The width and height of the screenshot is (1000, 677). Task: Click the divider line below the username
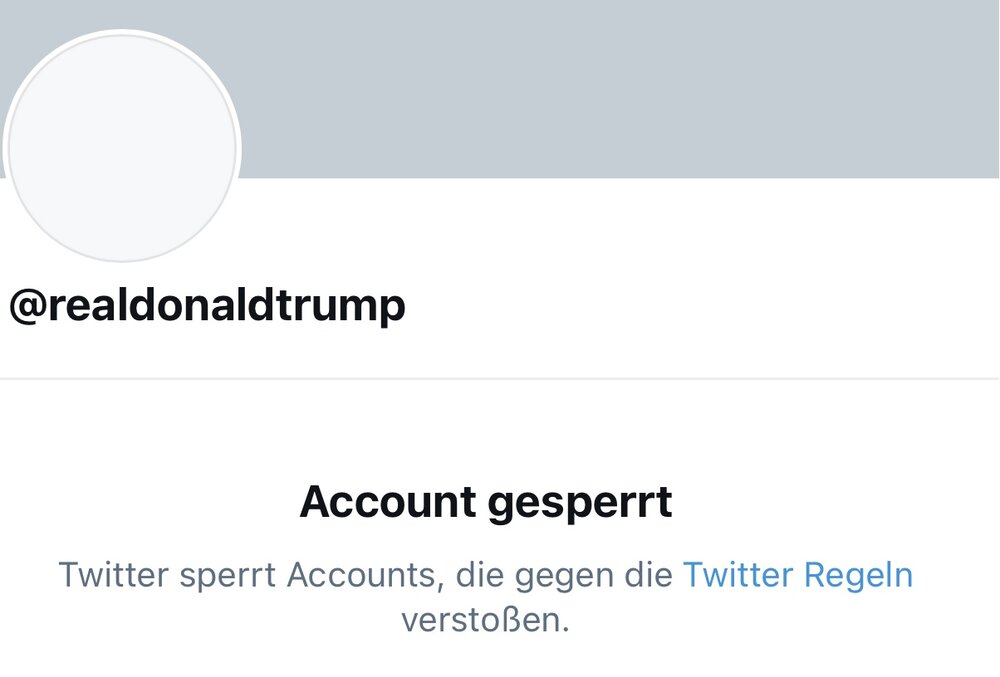click(500, 379)
